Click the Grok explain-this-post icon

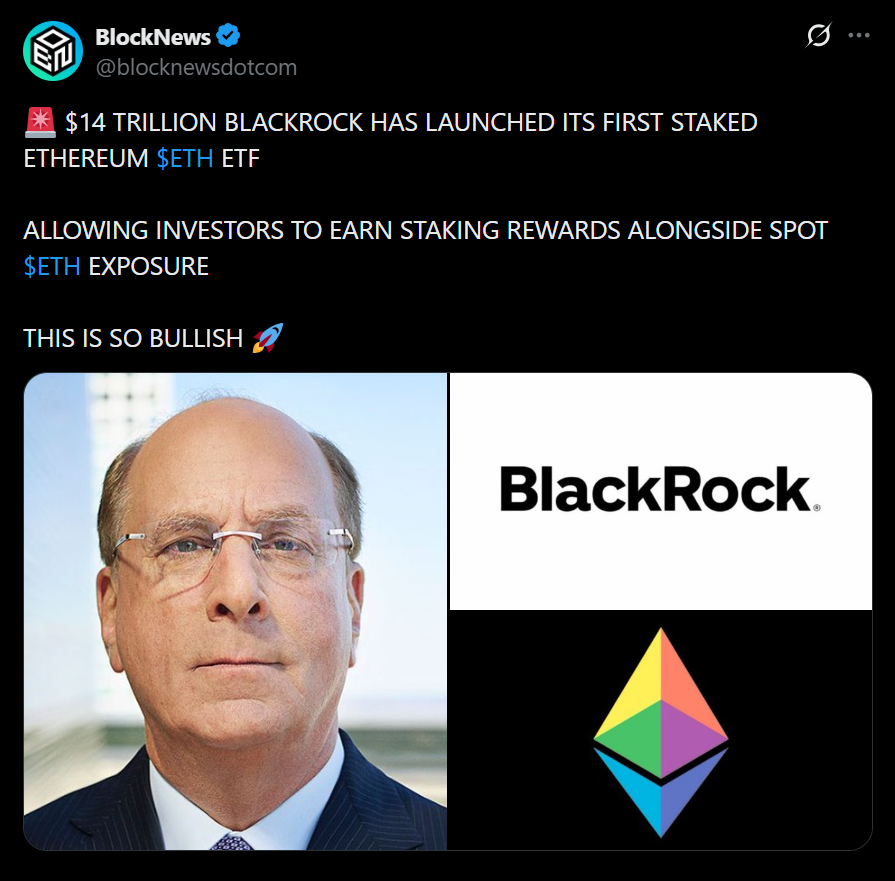819,35
